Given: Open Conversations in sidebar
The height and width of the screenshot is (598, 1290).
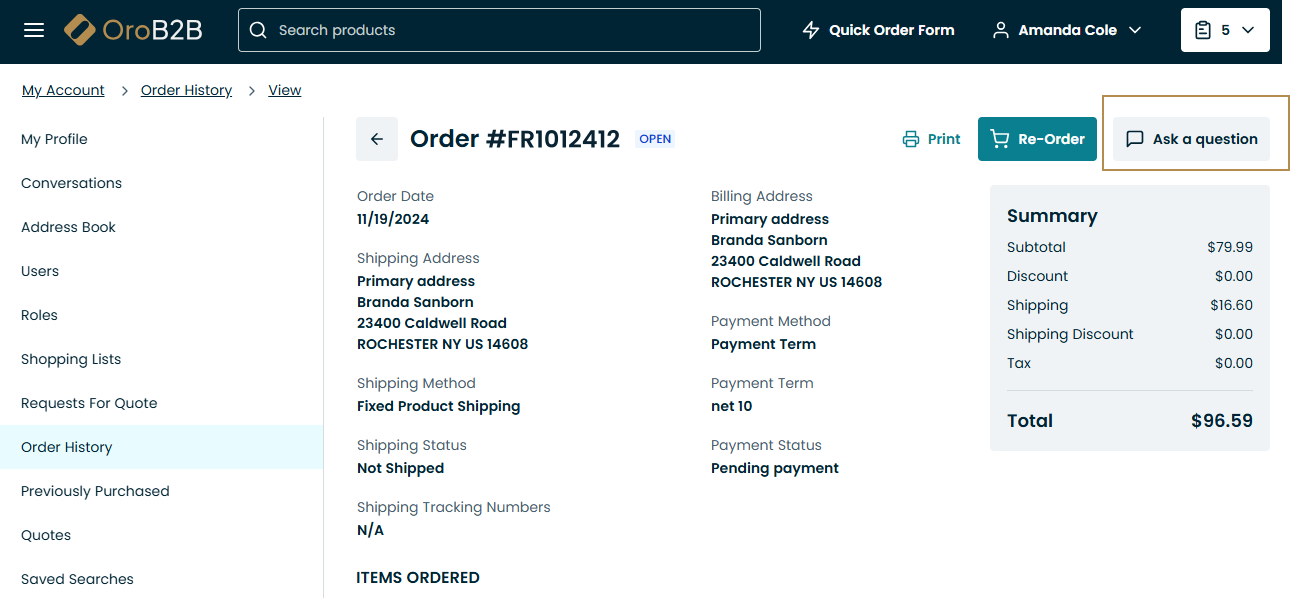Looking at the screenshot, I should pos(71,183).
